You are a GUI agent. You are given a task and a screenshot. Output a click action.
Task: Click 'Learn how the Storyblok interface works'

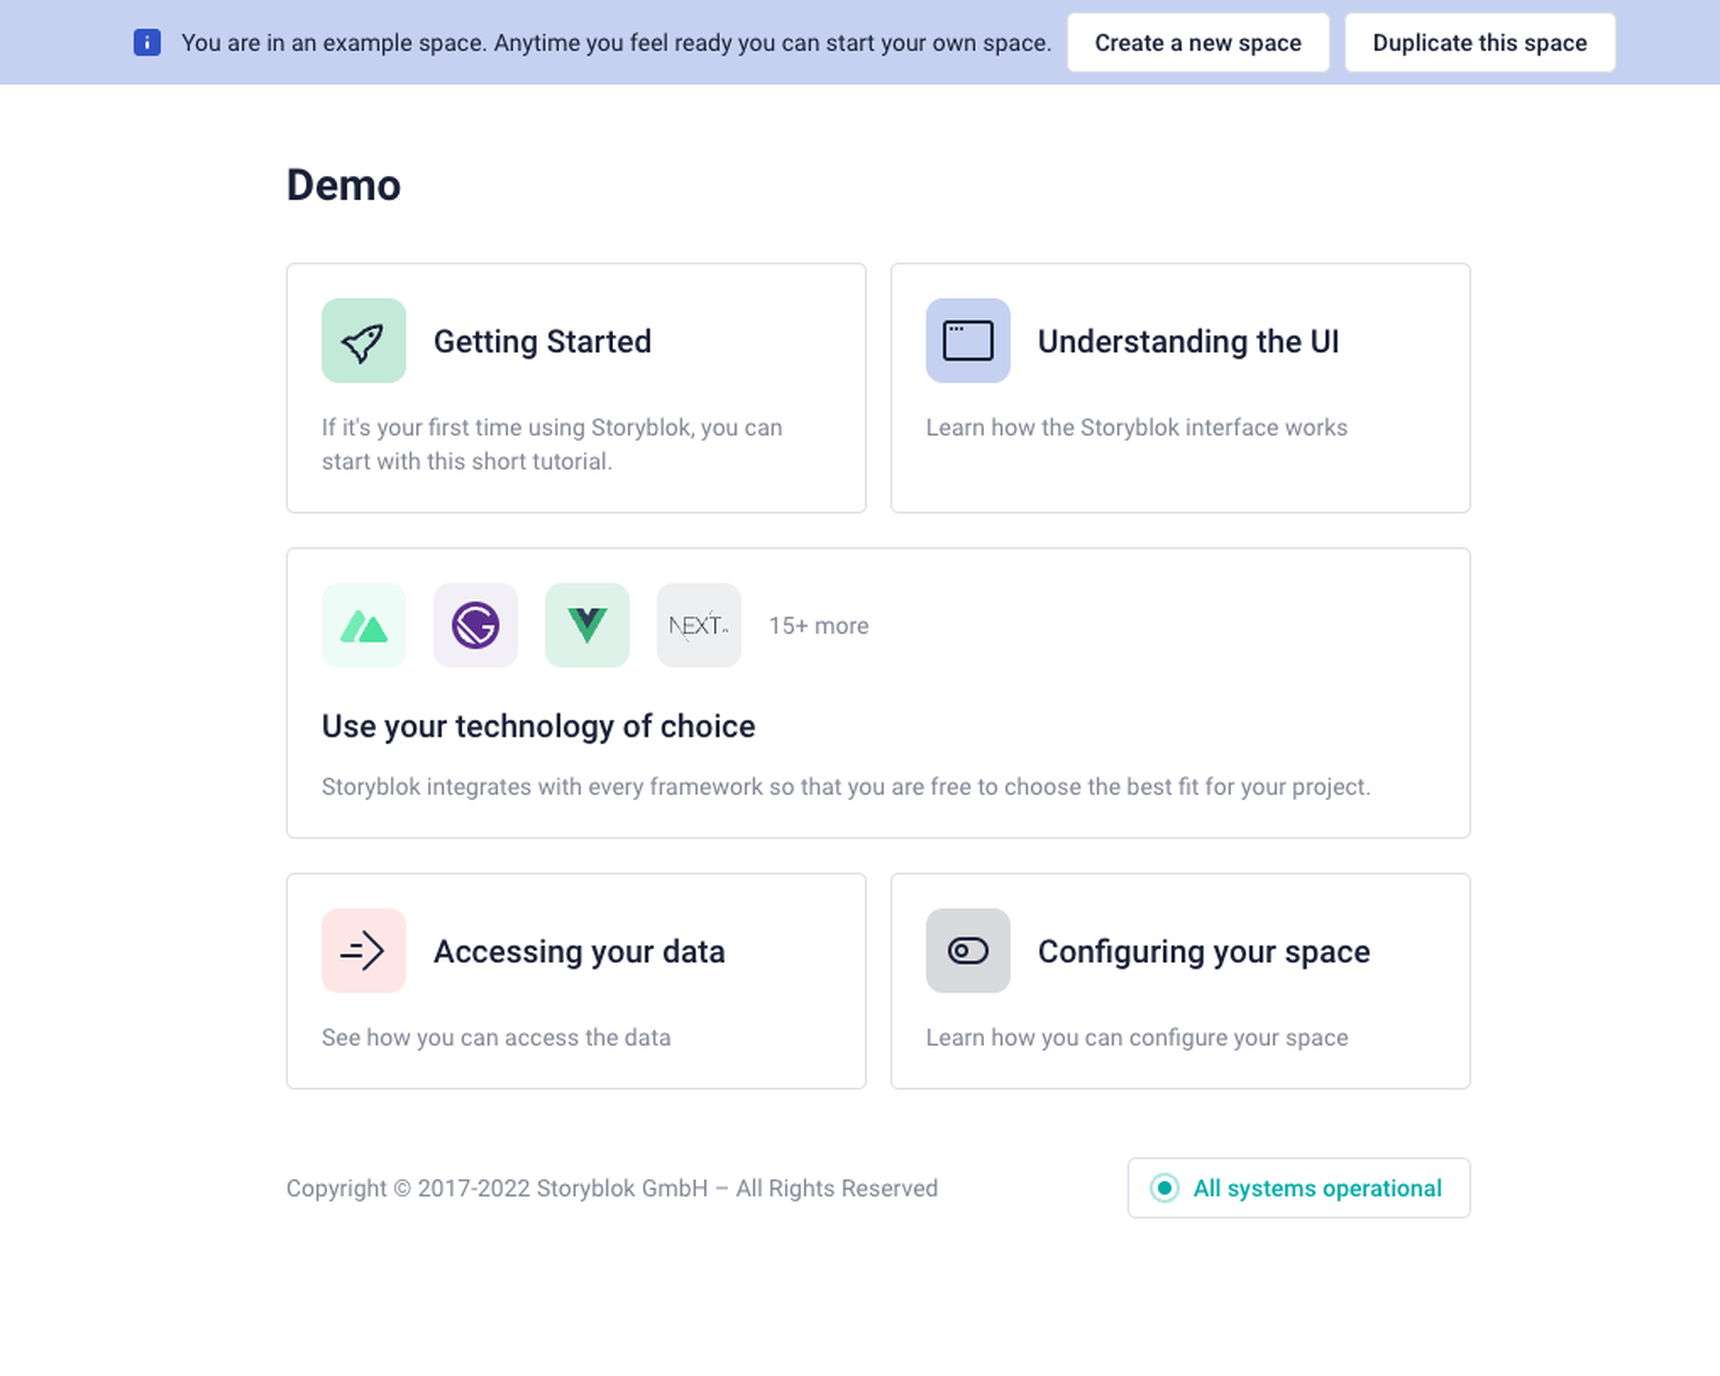[x=1137, y=428]
